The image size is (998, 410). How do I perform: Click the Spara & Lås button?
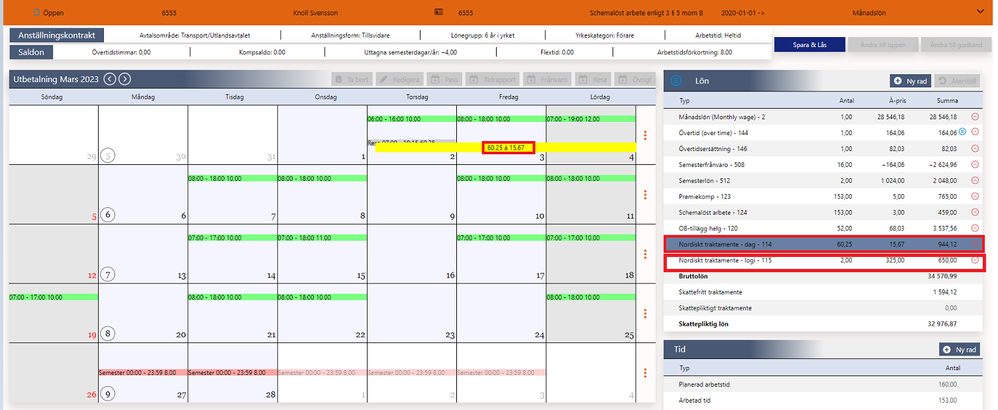point(810,45)
